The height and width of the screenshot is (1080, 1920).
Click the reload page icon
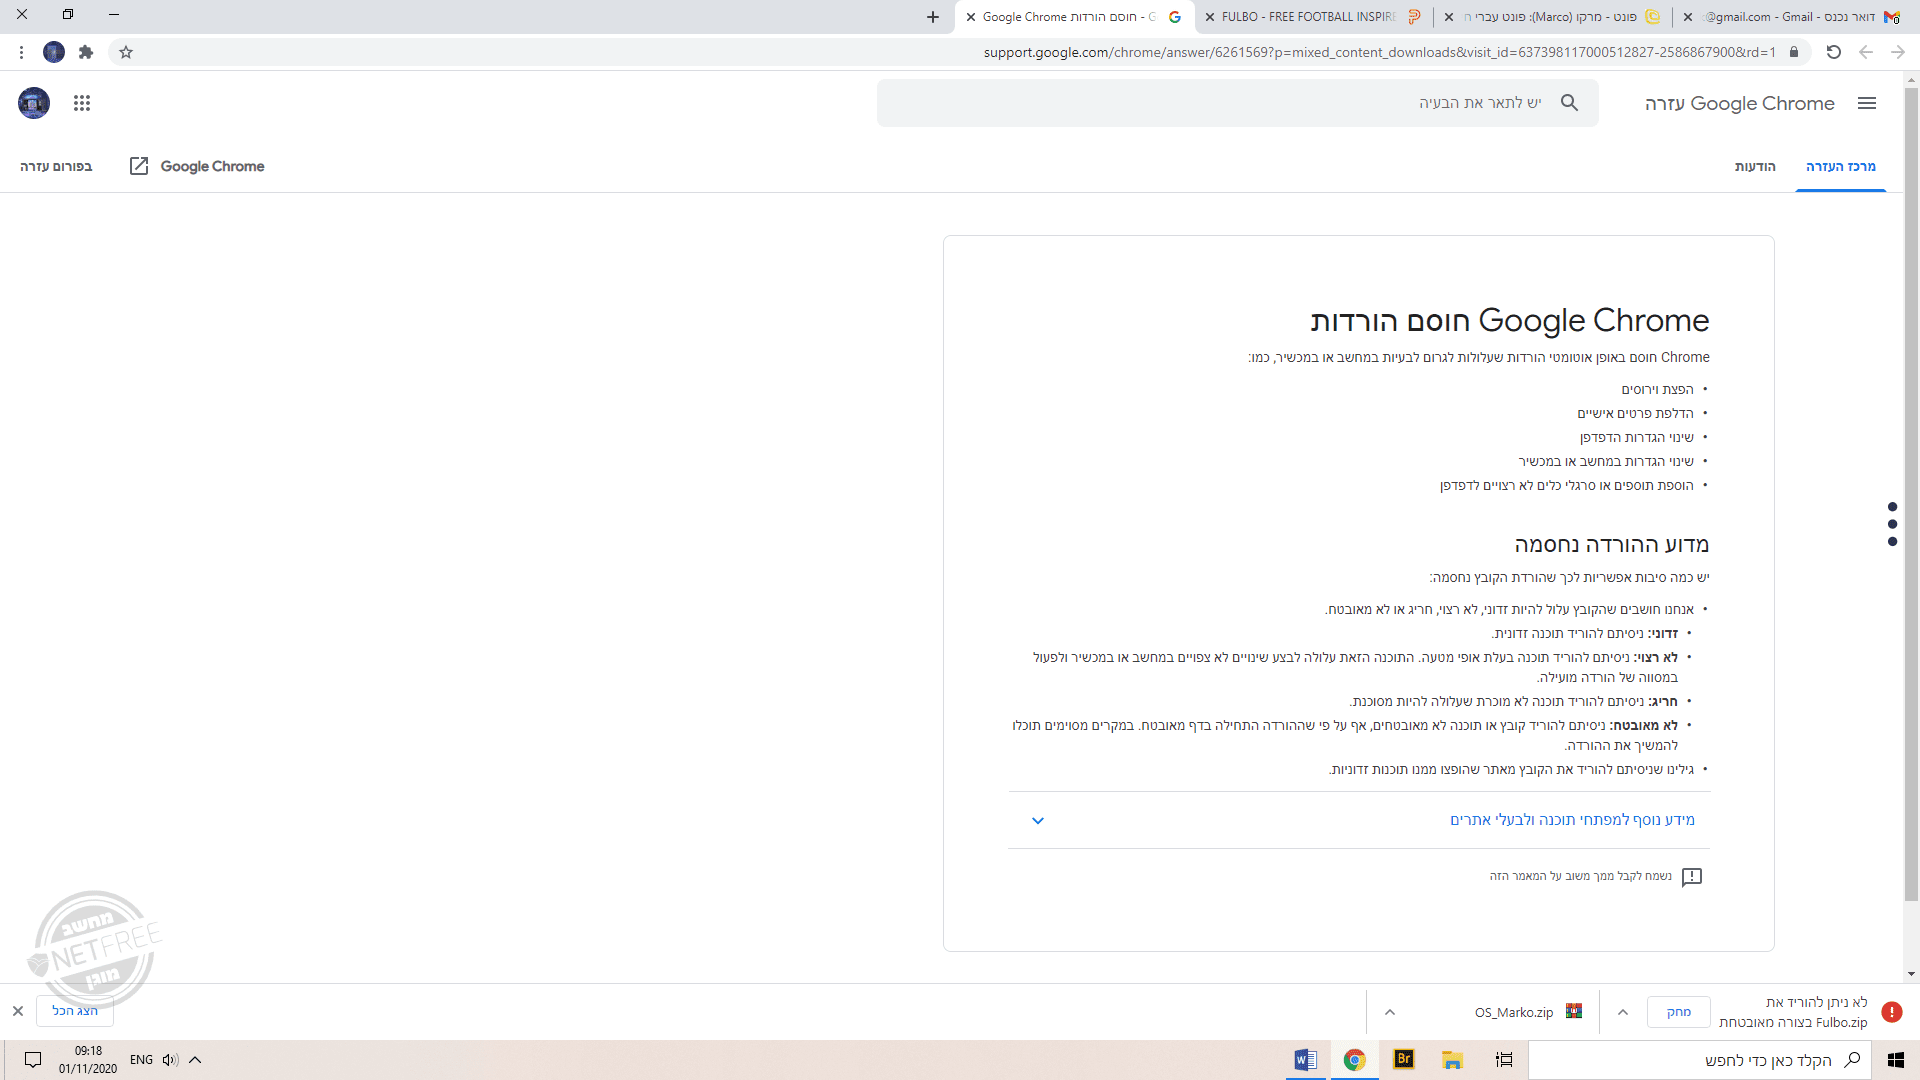click(1833, 52)
